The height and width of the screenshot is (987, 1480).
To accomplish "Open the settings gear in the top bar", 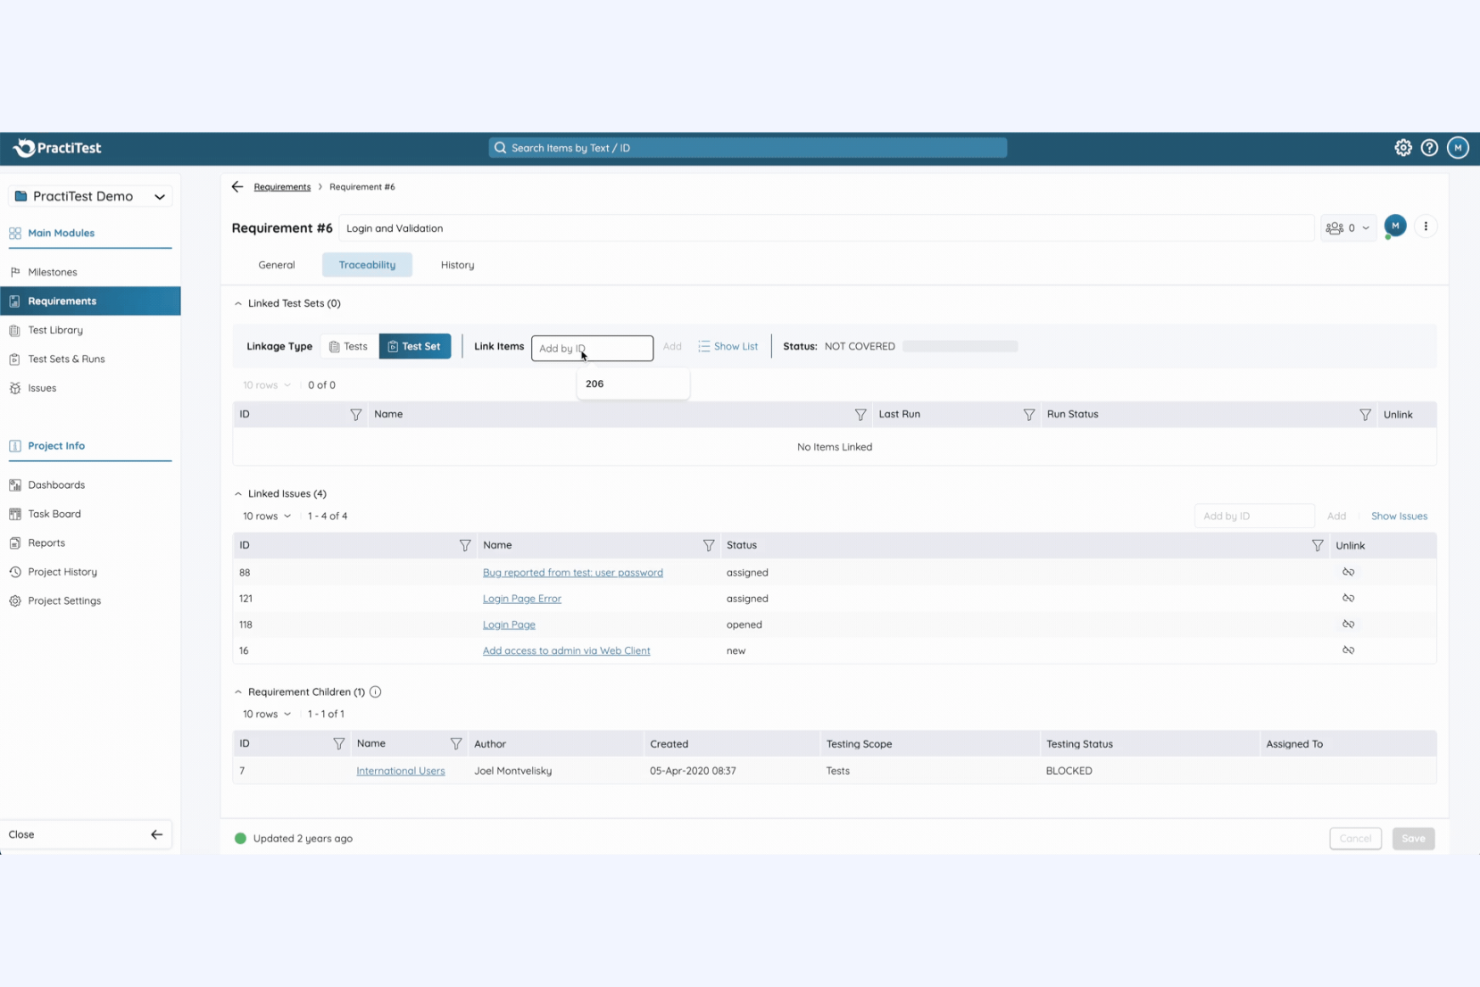I will [1403, 147].
